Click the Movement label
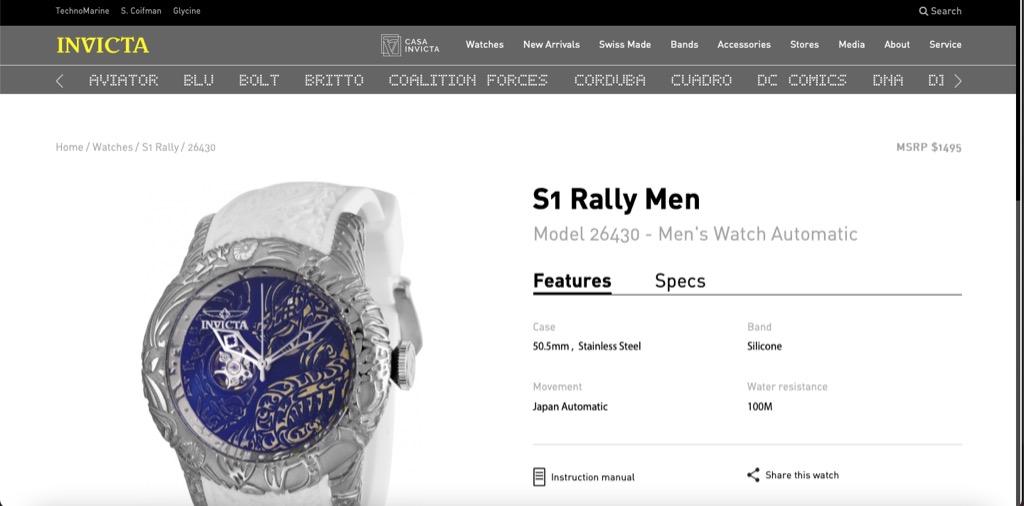Screen dimensions: 1024x506 click(557, 387)
